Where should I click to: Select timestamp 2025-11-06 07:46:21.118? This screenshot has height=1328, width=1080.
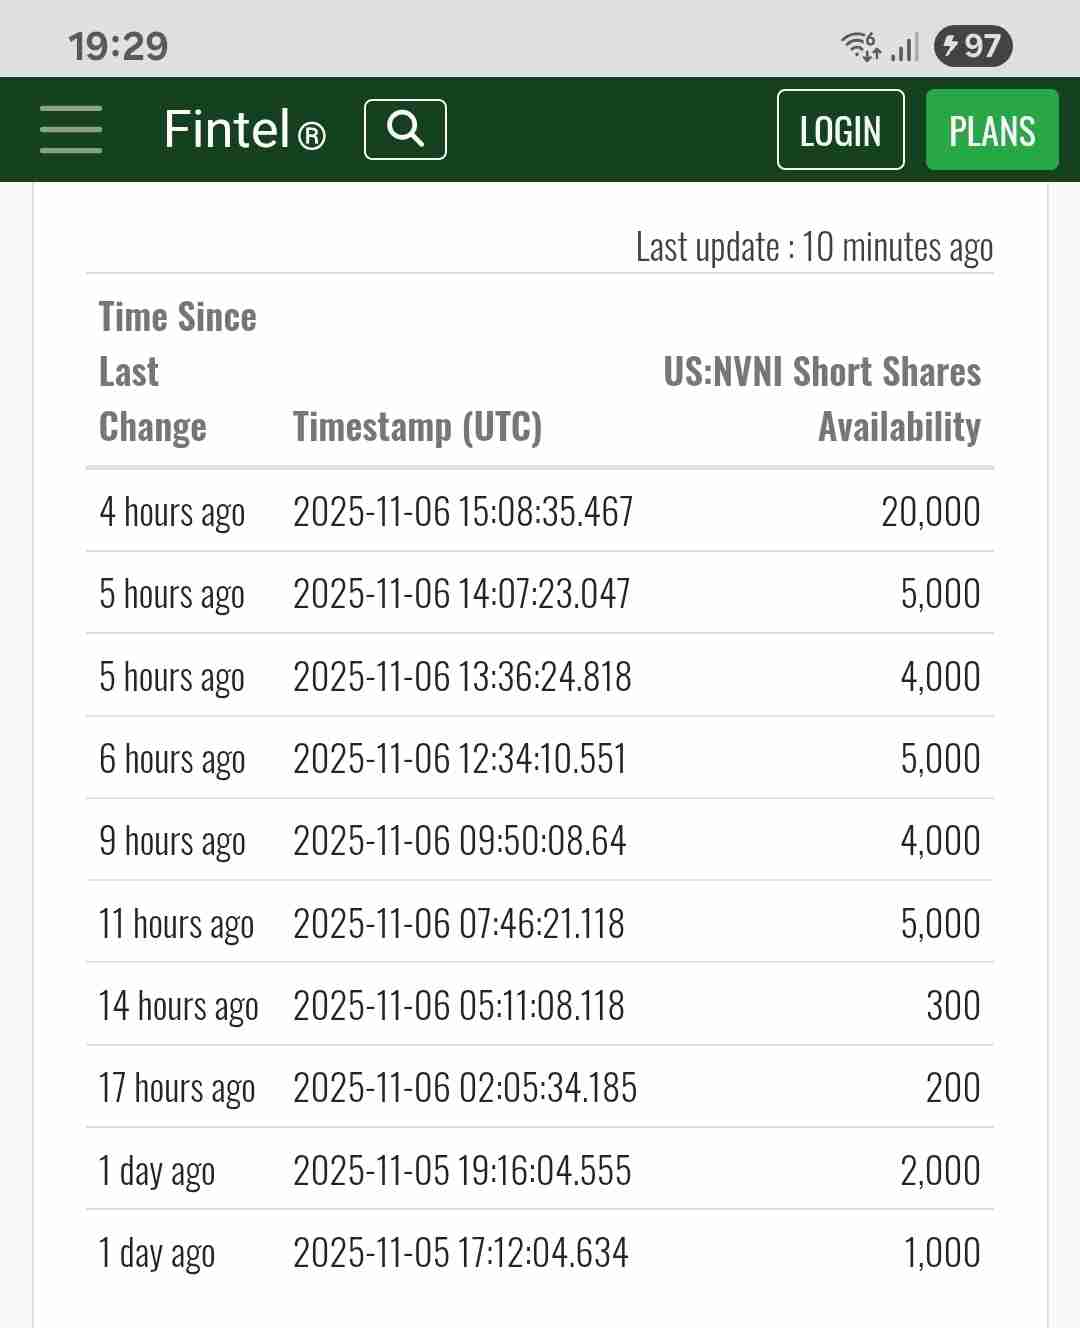coord(458,924)
